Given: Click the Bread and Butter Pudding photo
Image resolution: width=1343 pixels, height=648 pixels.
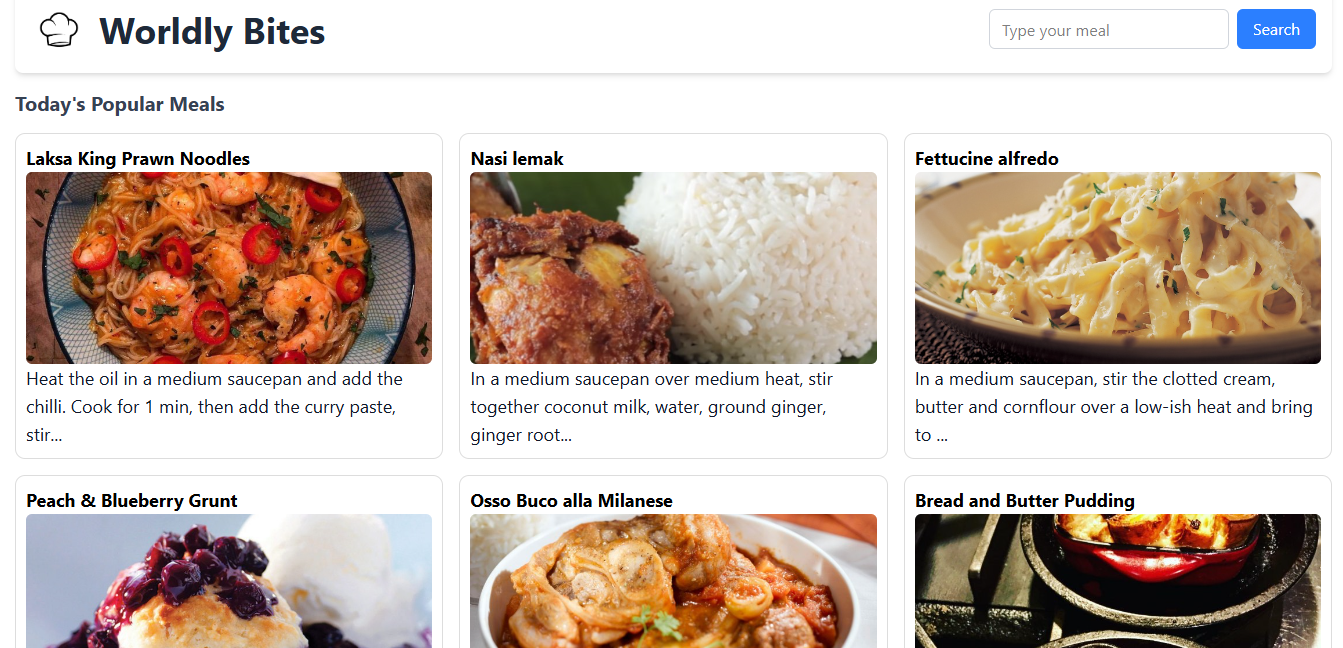Looking at the screenshot, I should pos(1117,582).
